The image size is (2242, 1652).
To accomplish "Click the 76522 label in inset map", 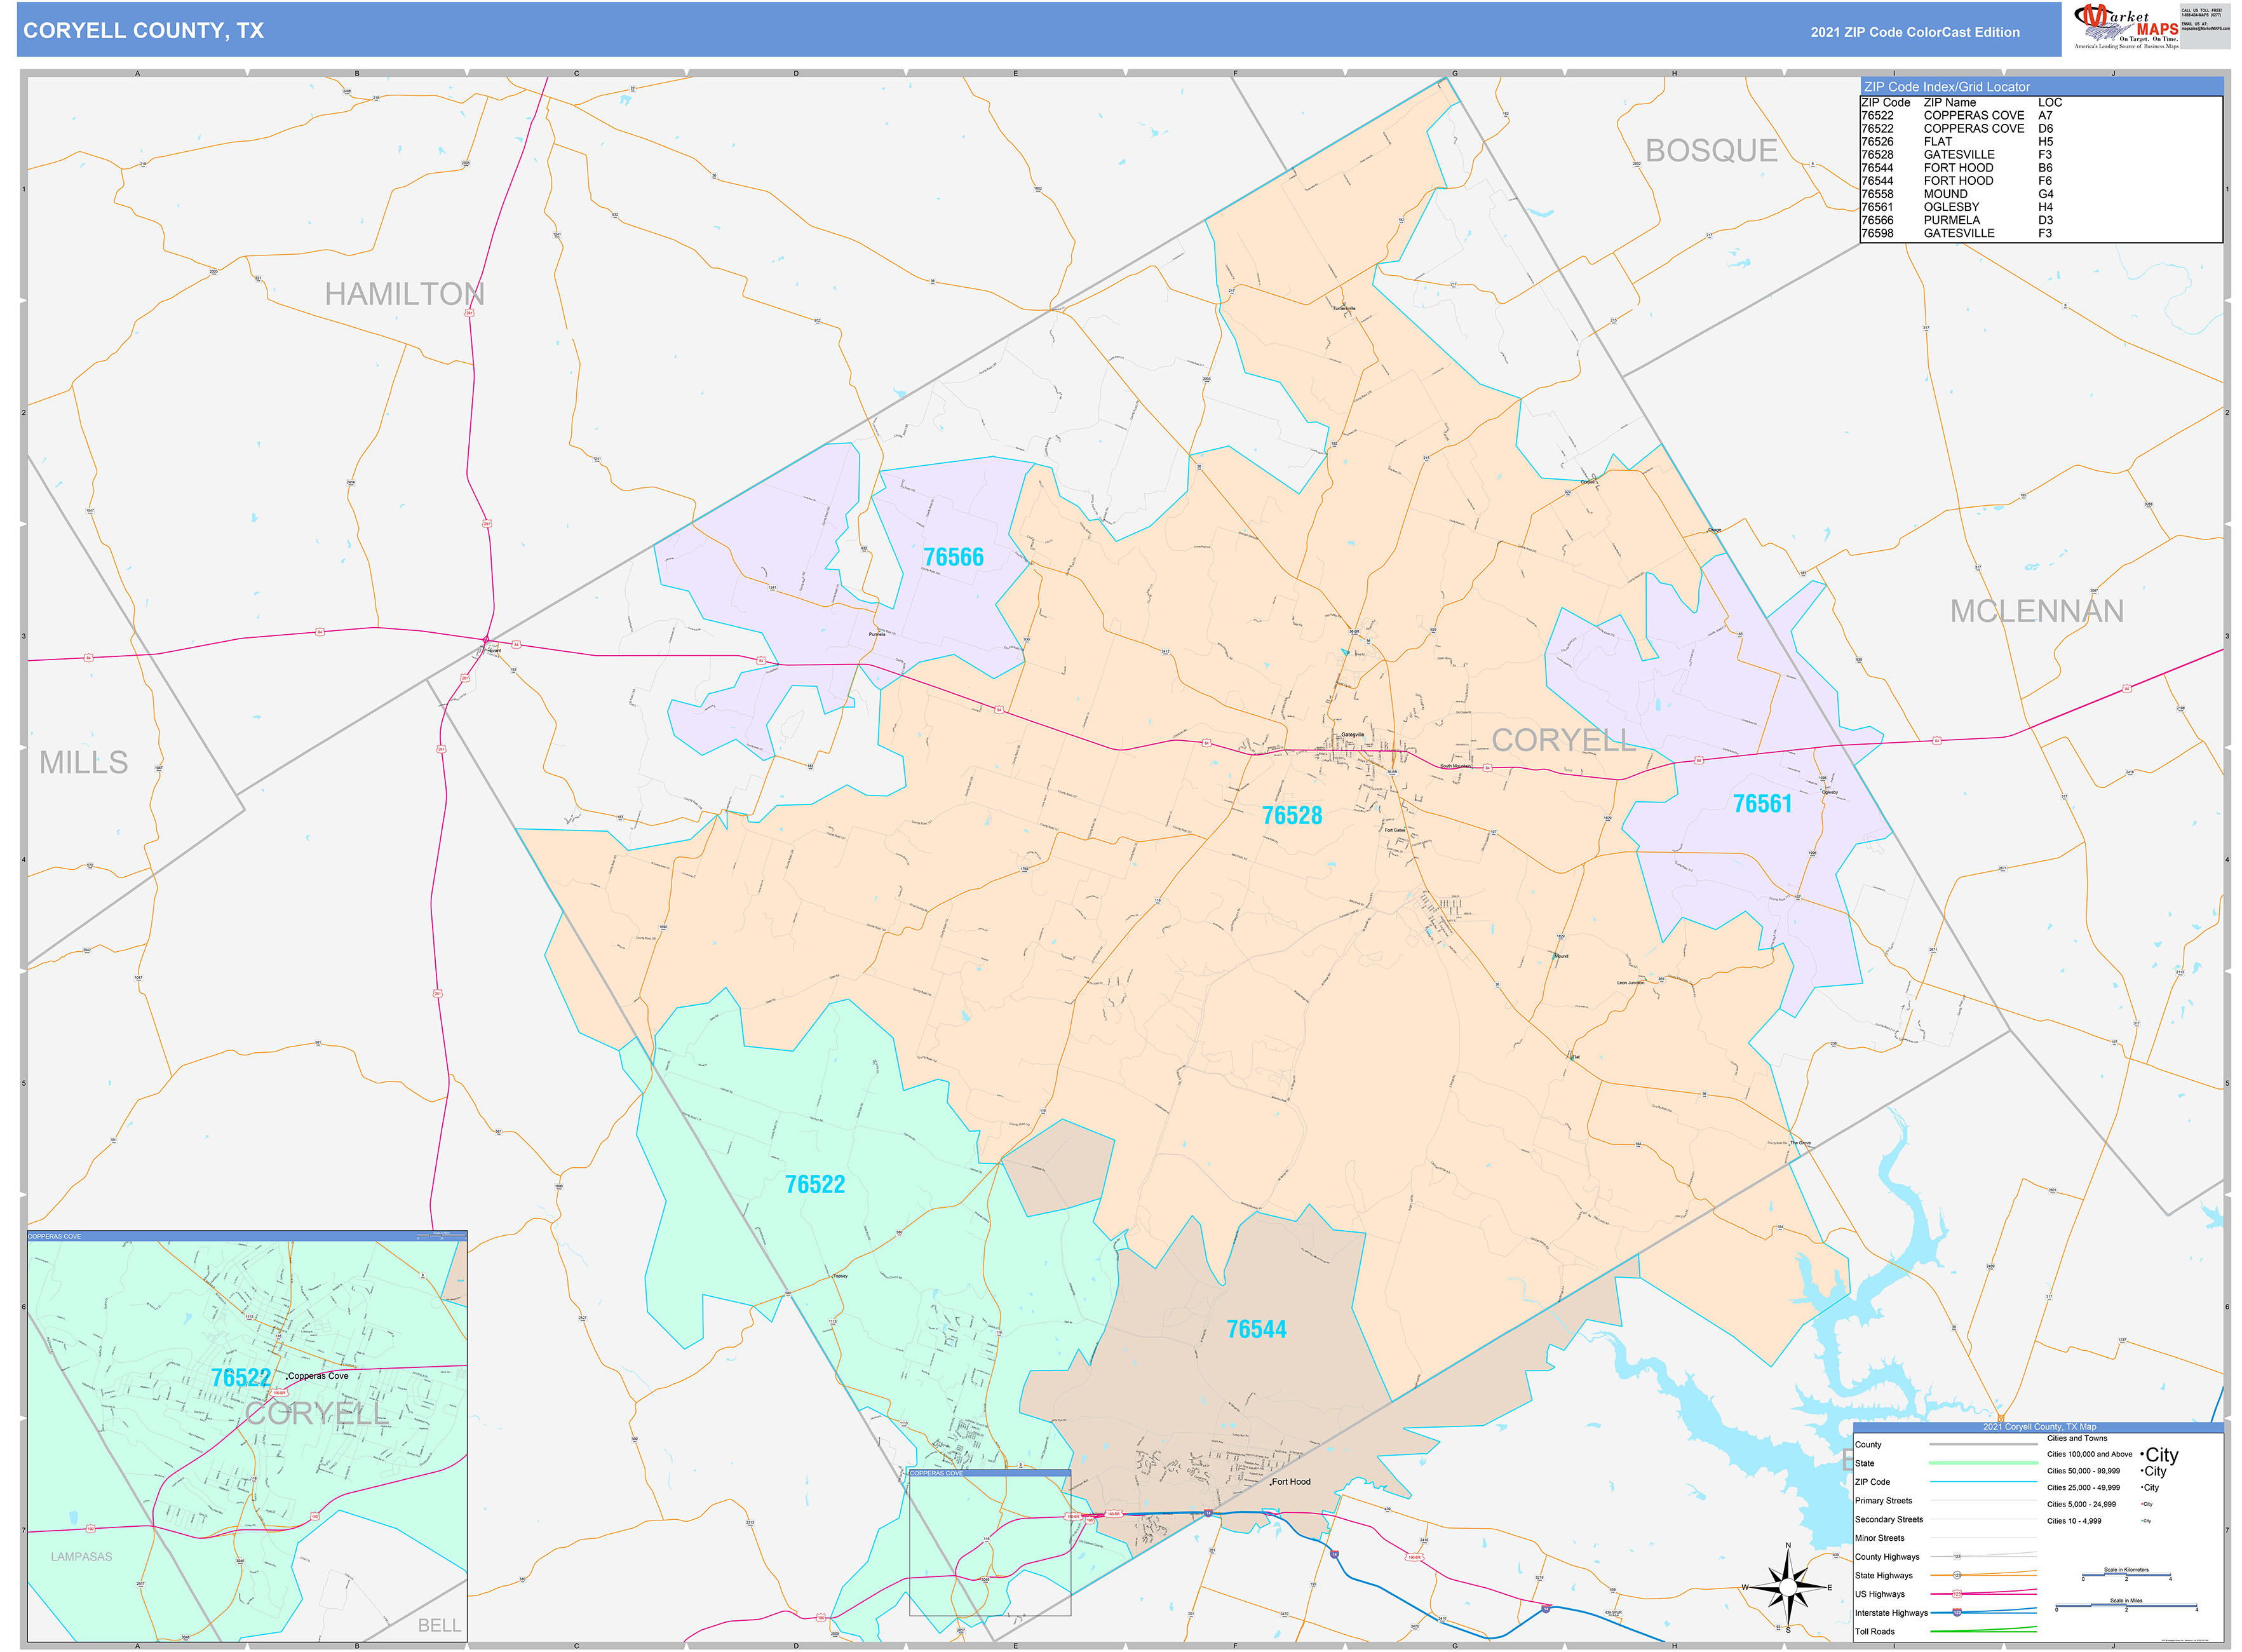I will click(x=241, y=1378).
